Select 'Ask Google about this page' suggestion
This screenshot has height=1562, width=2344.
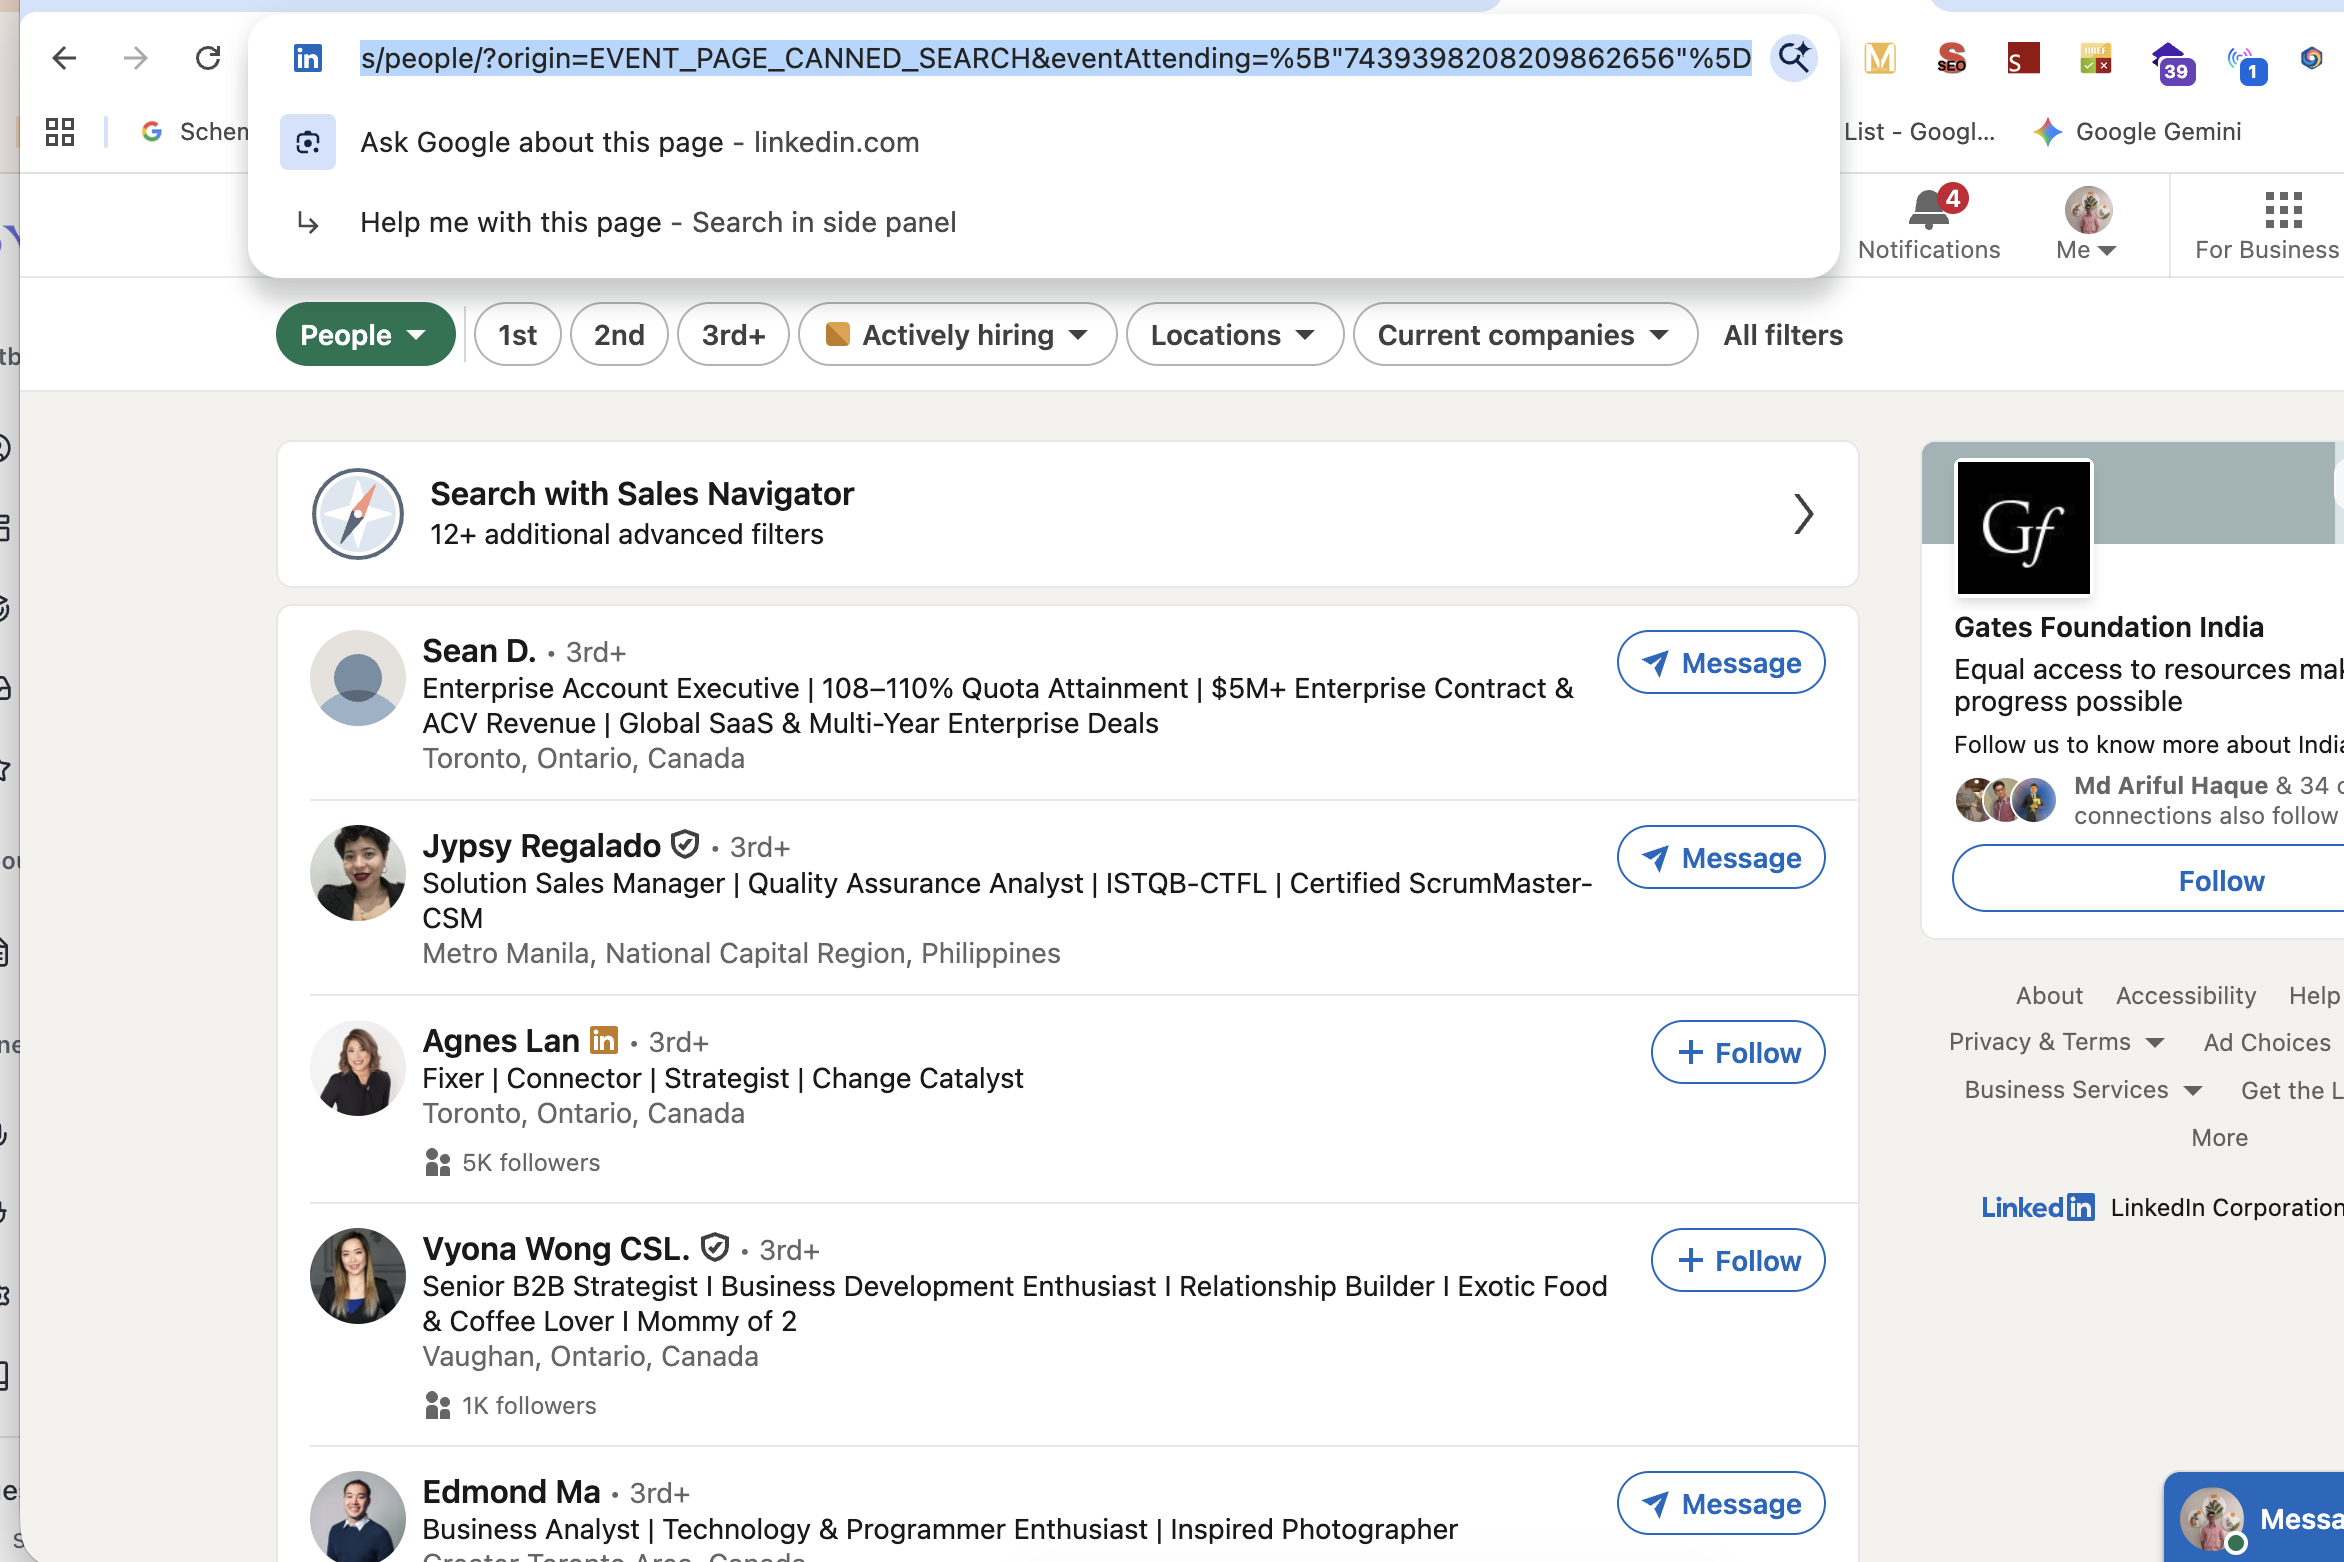[640, 142]
